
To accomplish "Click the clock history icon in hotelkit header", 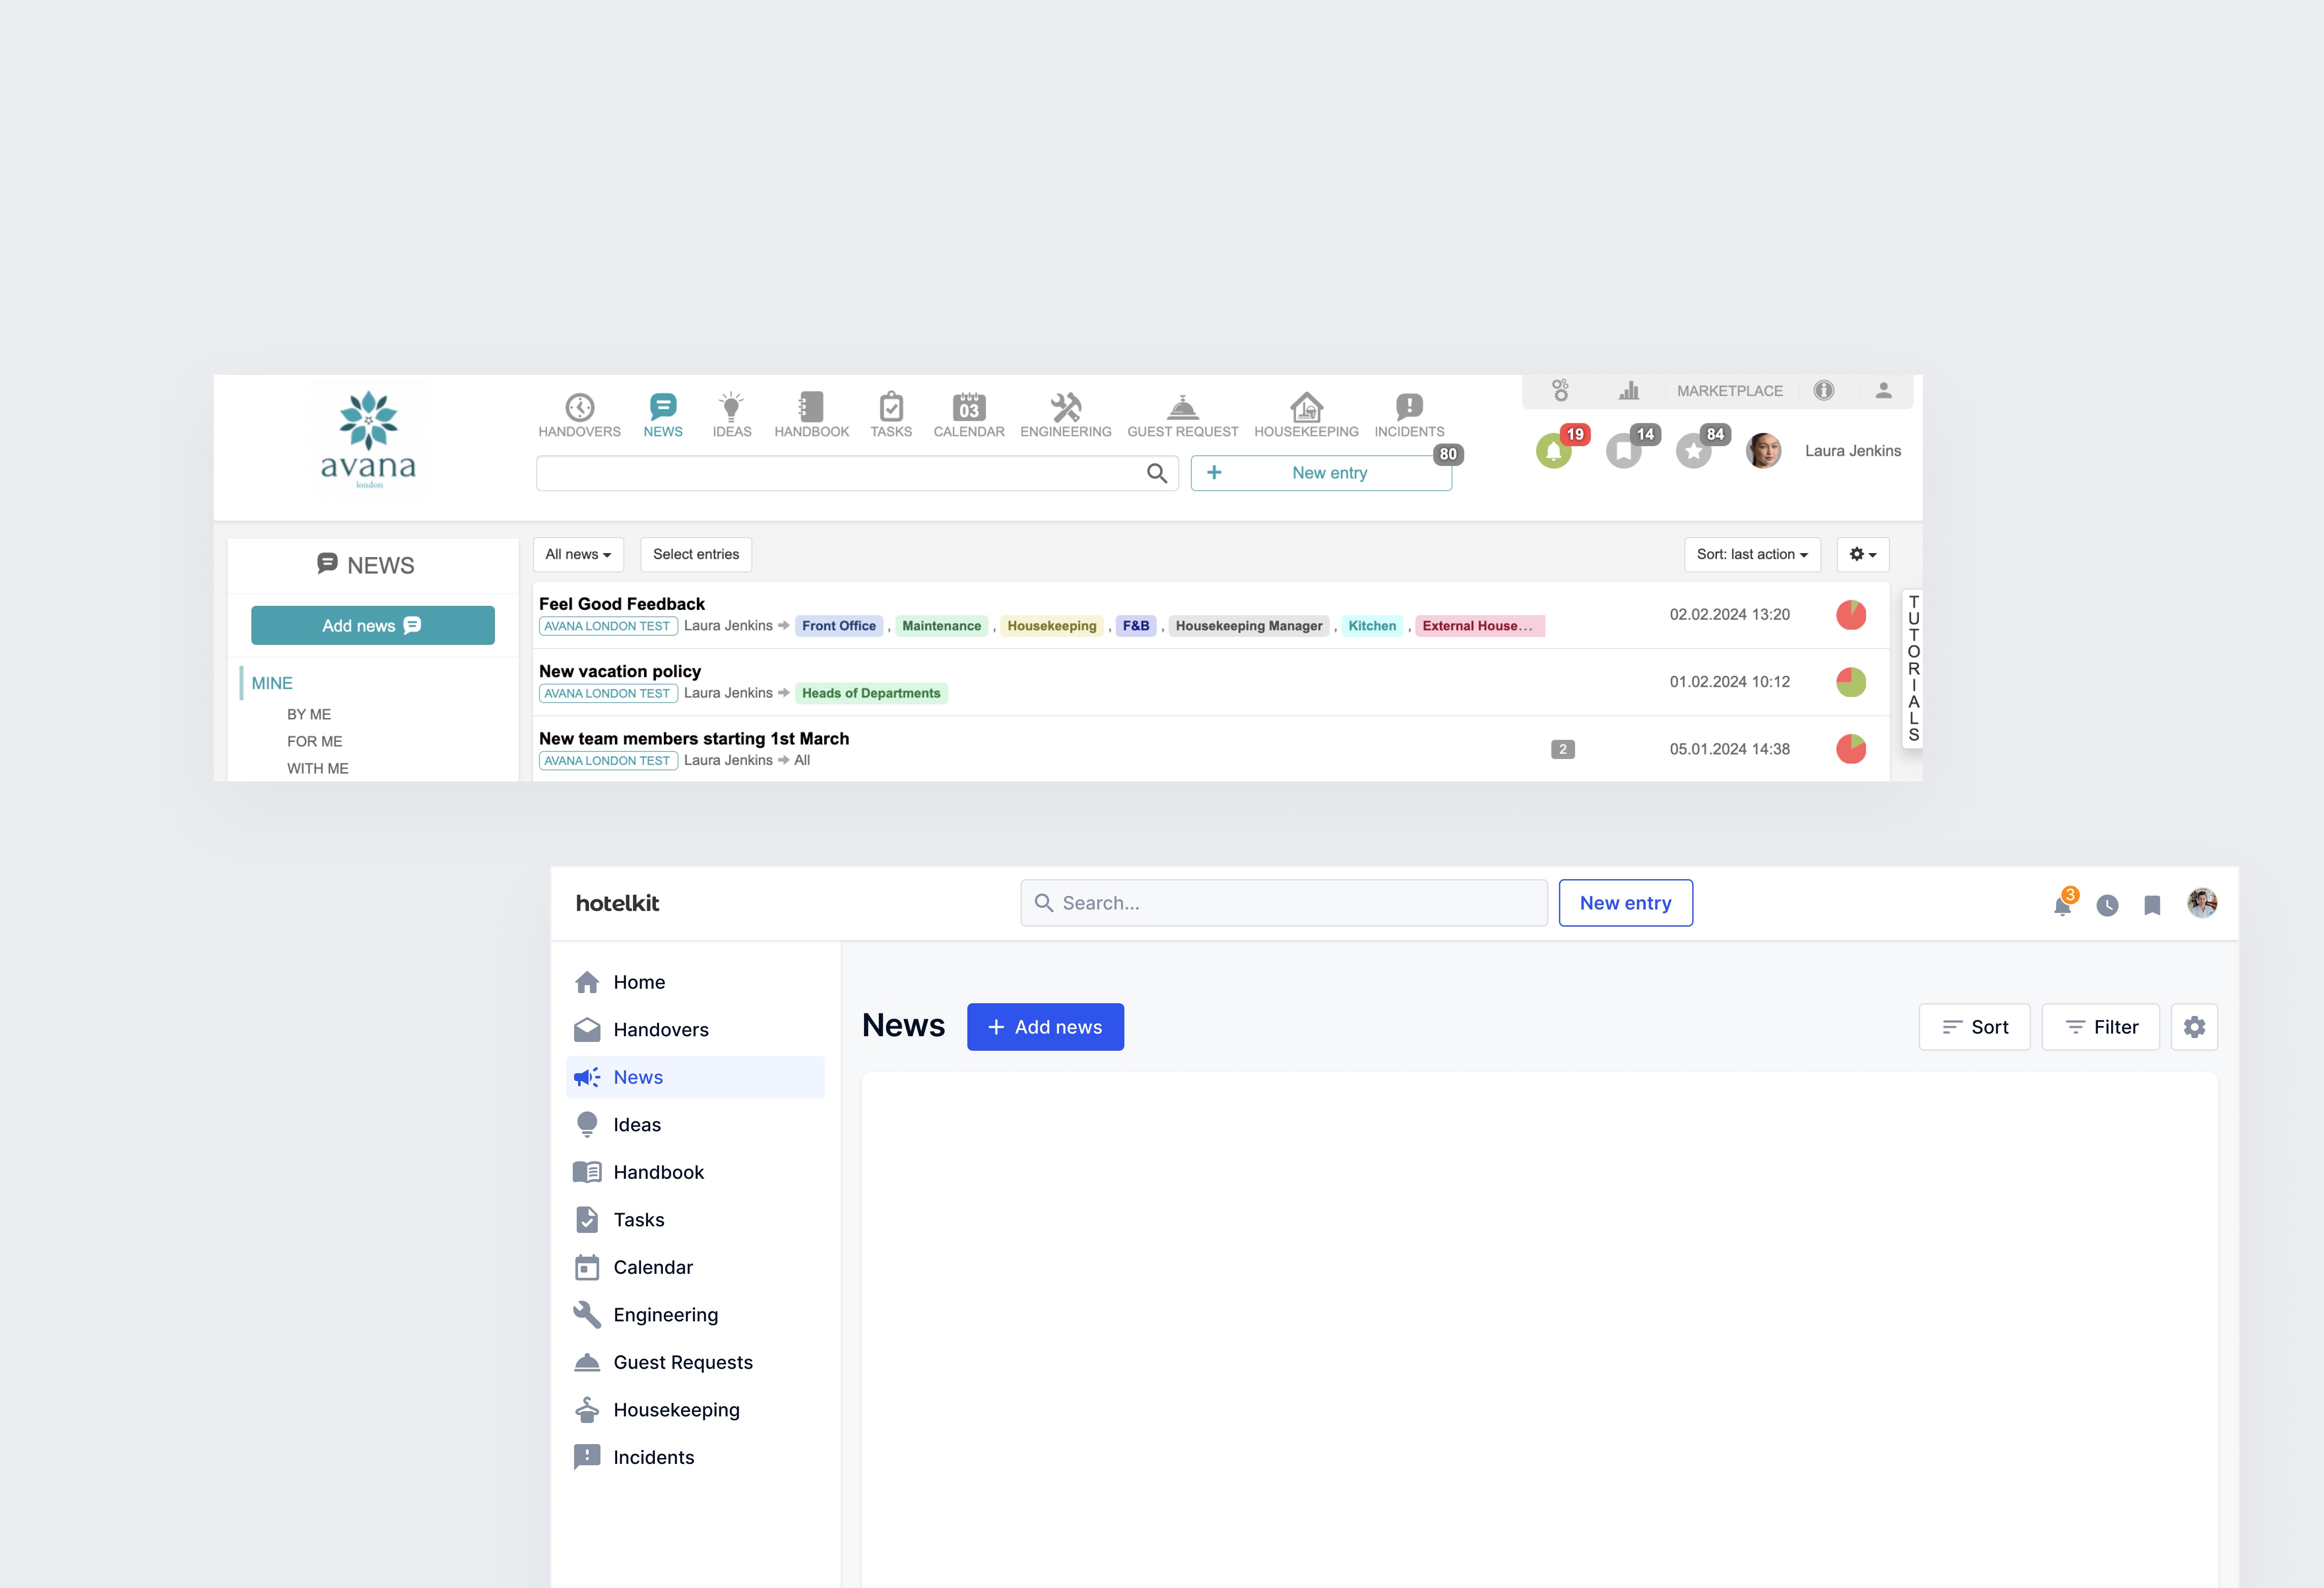I will click(x=2107, y=905).
